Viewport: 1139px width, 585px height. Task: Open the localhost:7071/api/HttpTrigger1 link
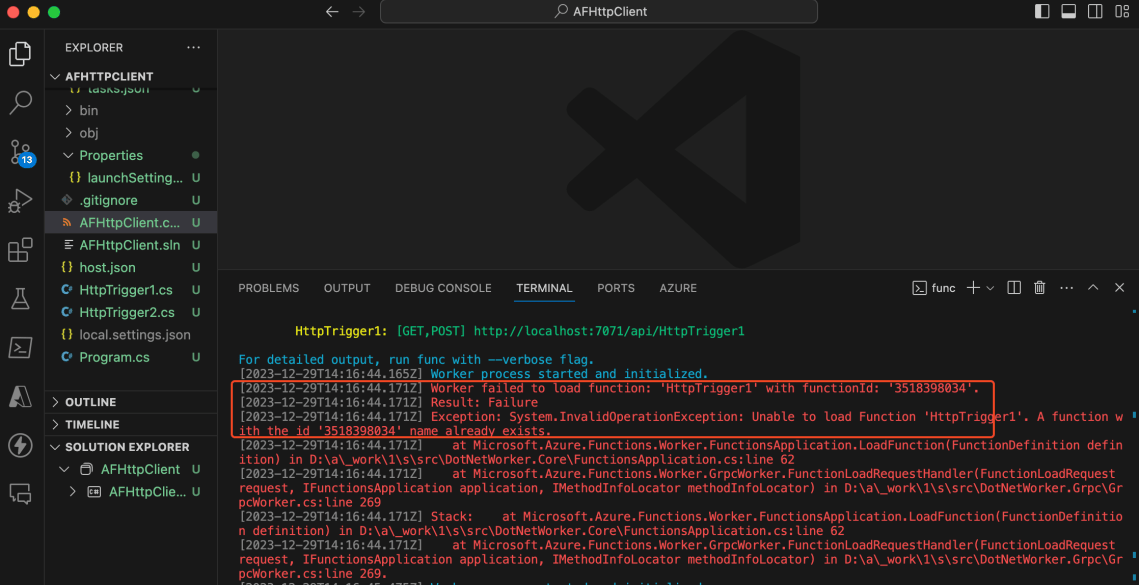point(609,331)
